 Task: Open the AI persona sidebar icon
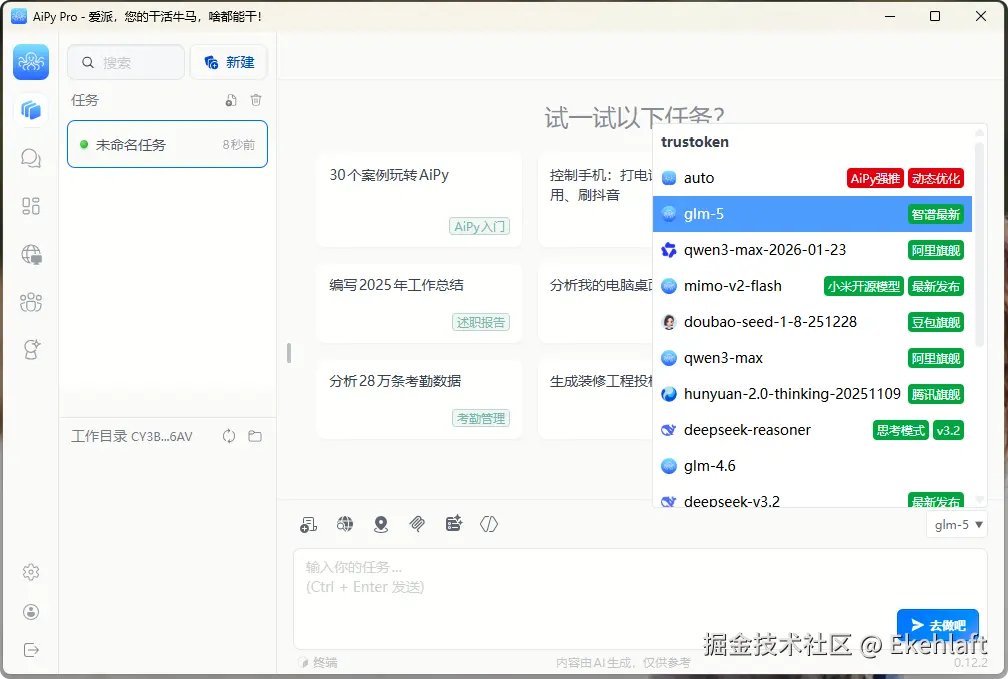(x=31, y=349)
